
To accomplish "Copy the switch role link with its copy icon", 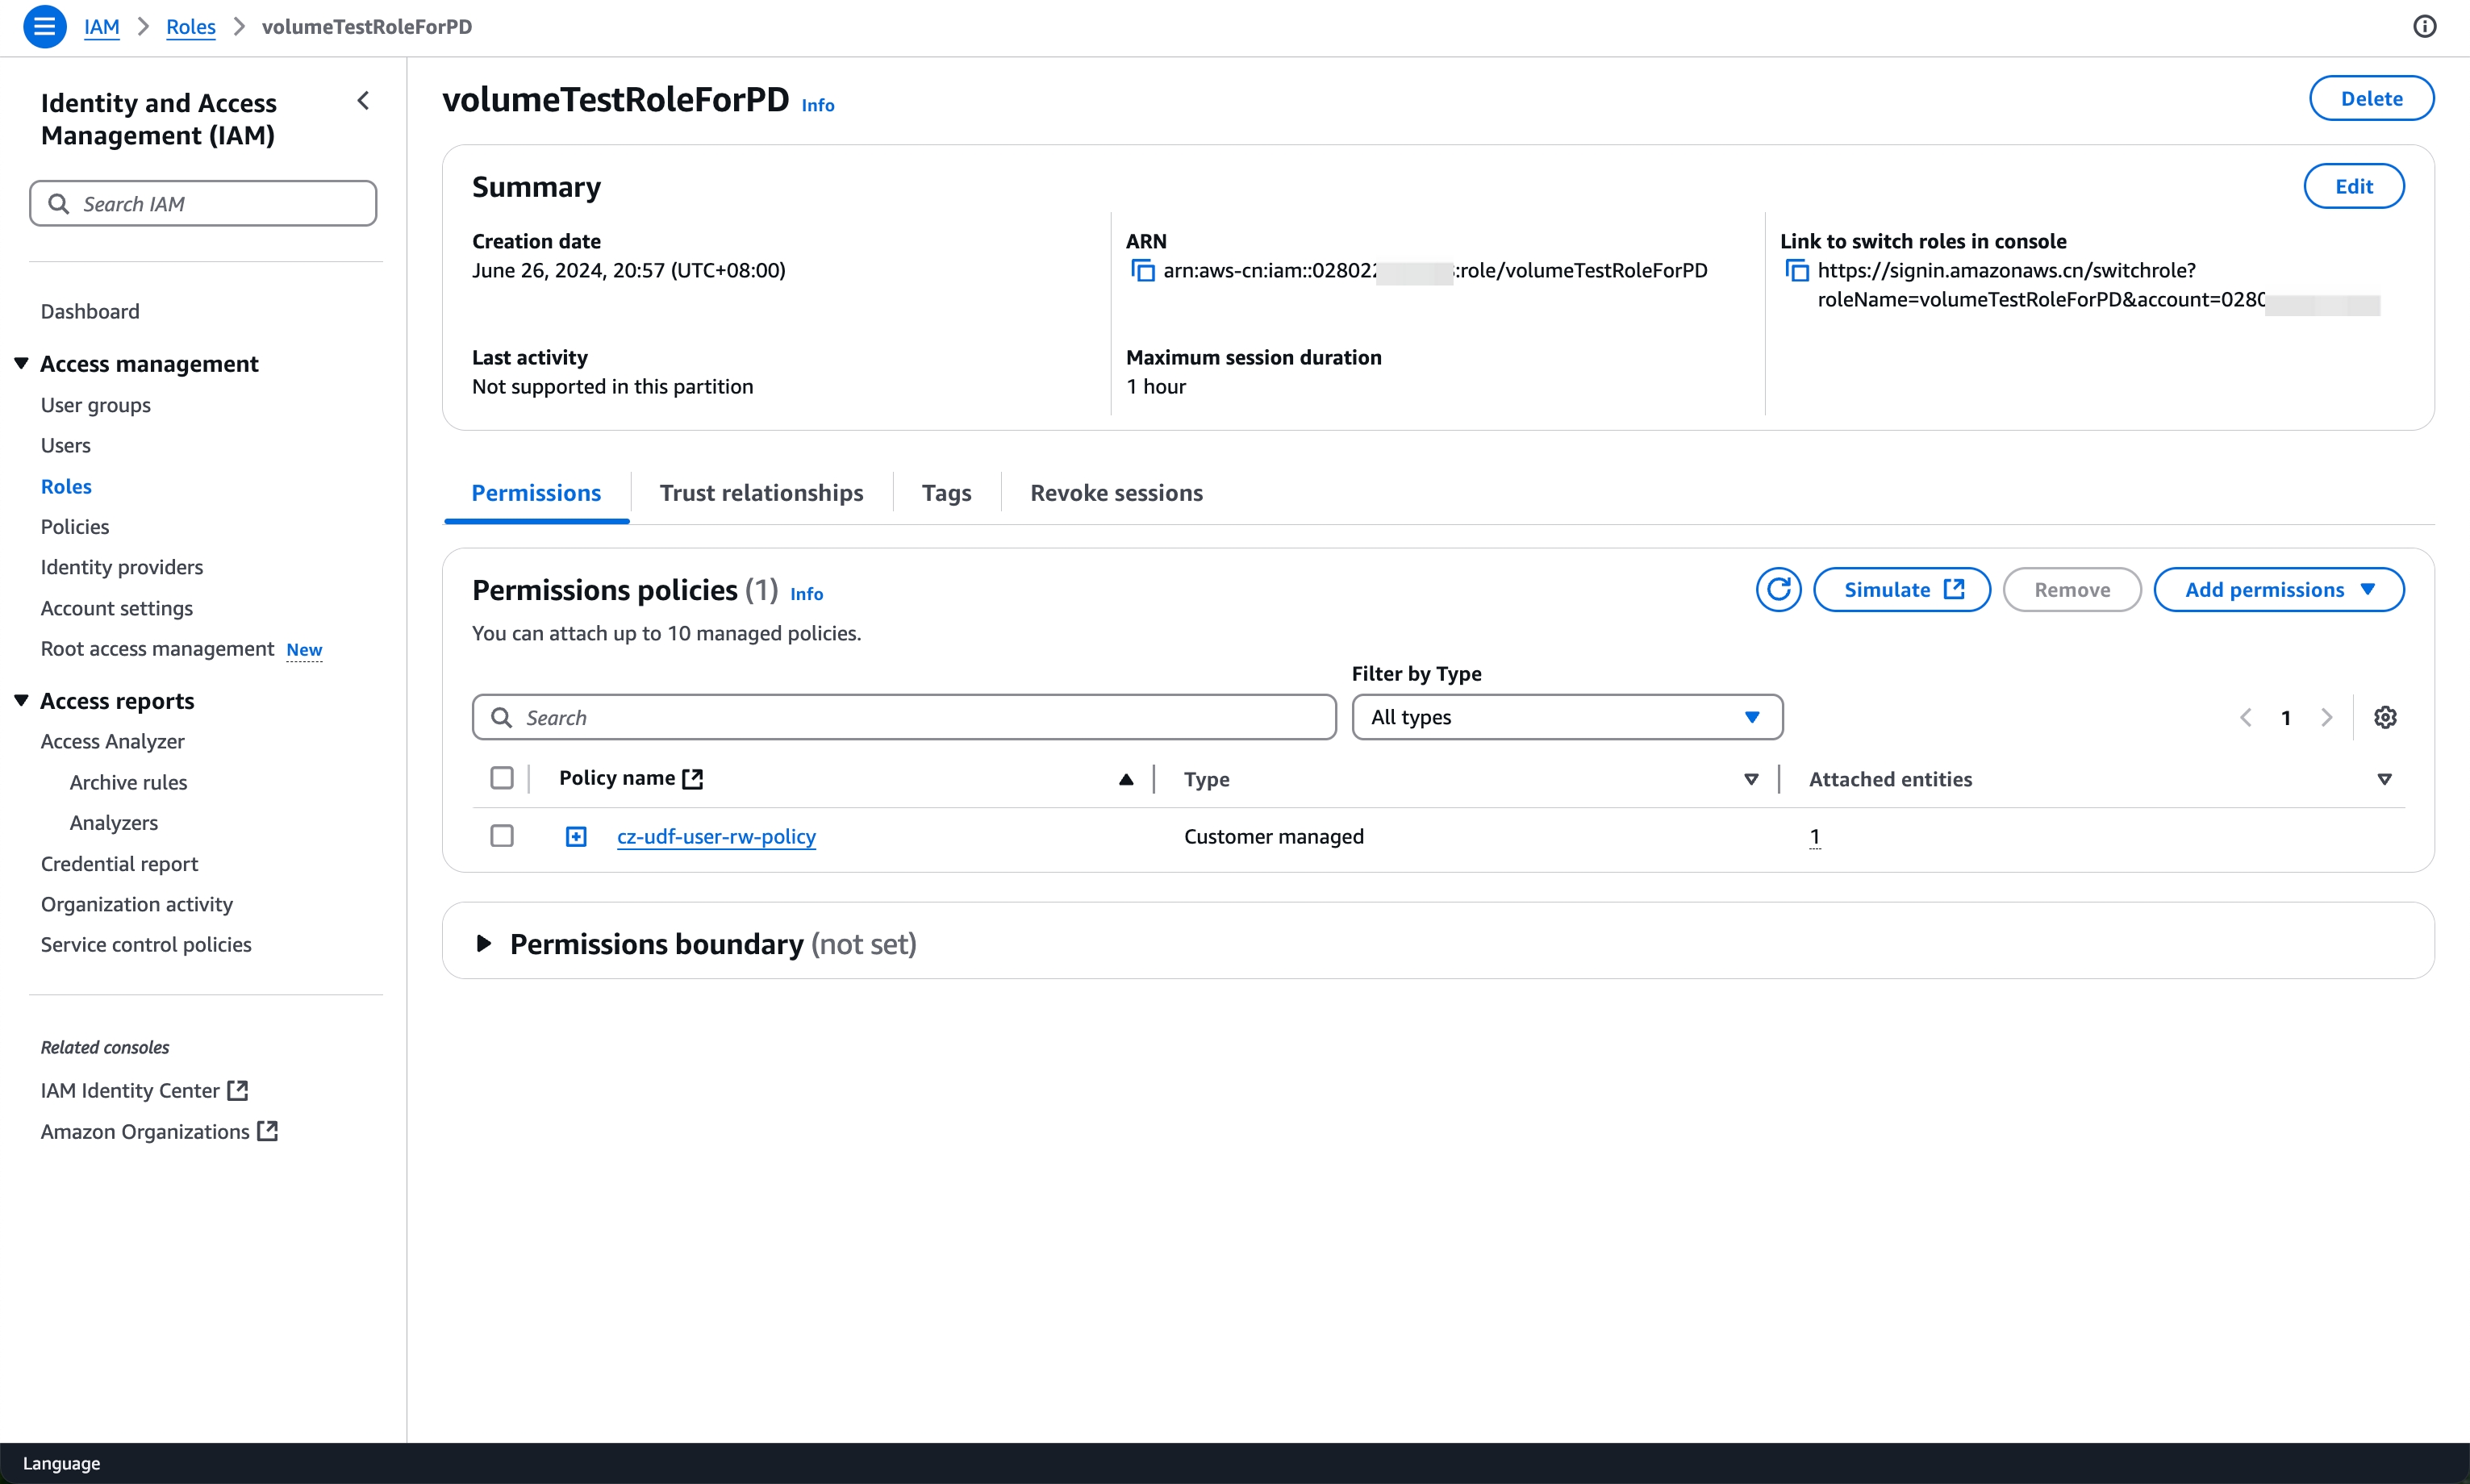I will point(1797,271).
